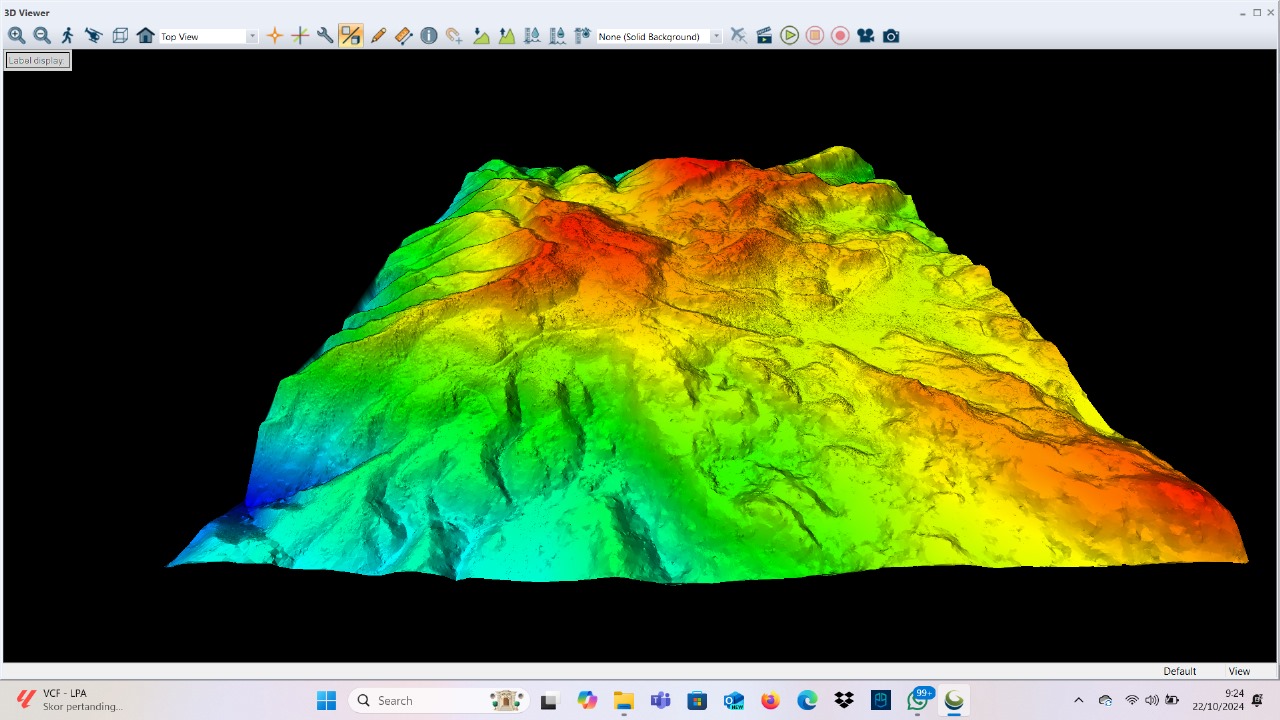Click the magnet snap icon
Image resolution: width=1280 pixels, height=720 pixels.
[x=455, y=36]
